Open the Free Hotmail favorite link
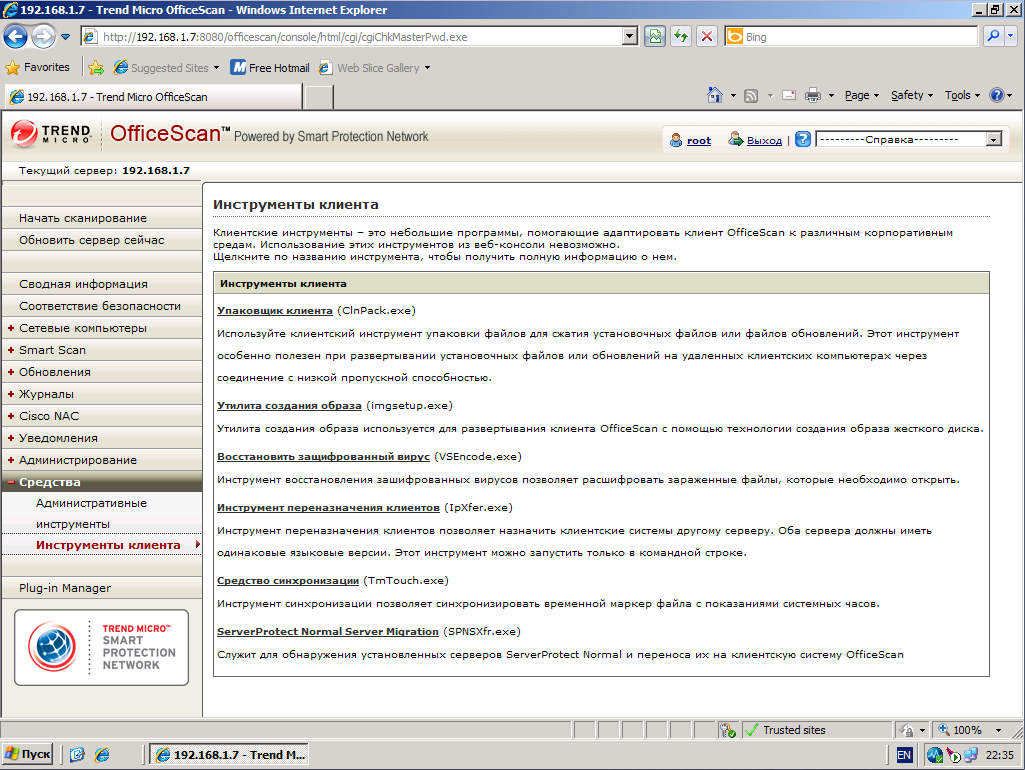This screenshot has height=770, width=1025. (x=270, y=67)
